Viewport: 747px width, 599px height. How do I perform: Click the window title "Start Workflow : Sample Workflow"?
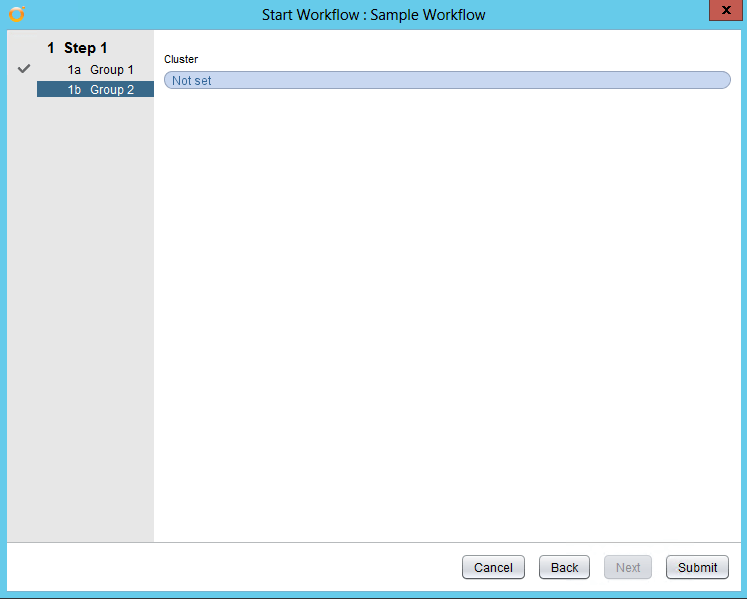pyautogui.click(x=373, y=15)
